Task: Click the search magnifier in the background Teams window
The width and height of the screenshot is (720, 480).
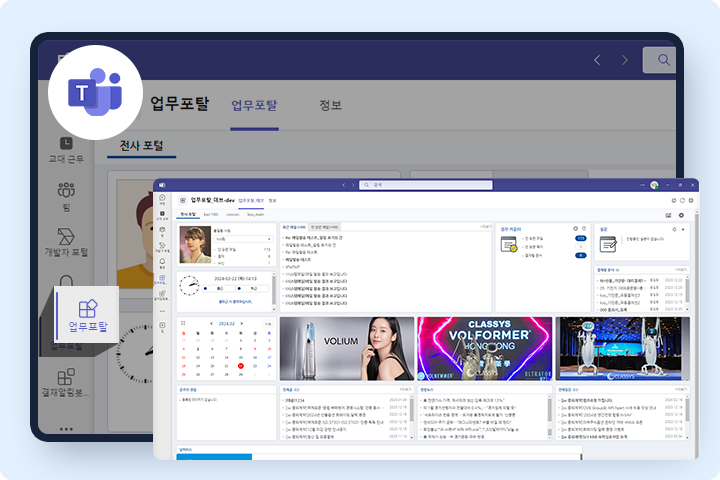Action: click(663, 60)
